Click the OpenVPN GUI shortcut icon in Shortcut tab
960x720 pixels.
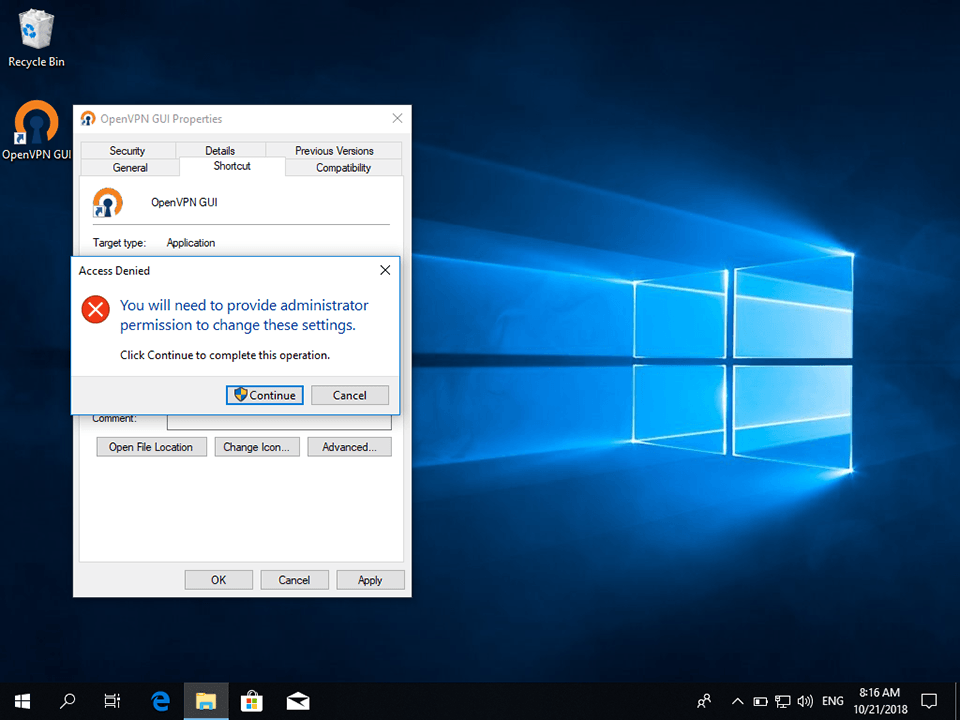tap(108, 202)
